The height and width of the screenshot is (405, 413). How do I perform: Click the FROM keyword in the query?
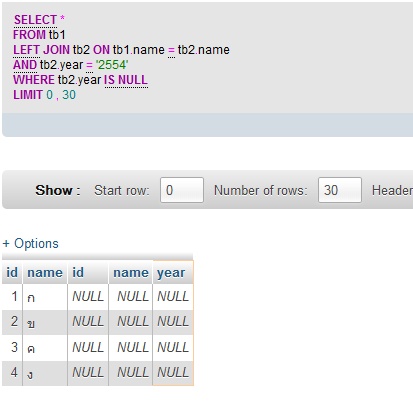pyautogui.click(x=29, y=35)
